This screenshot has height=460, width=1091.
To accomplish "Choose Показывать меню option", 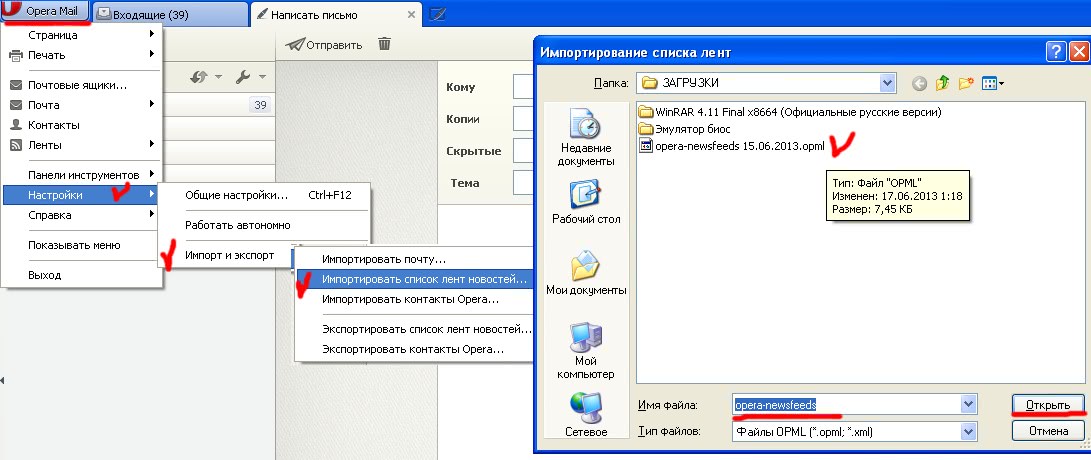I will pyautogui.click(x=82, y=245).
